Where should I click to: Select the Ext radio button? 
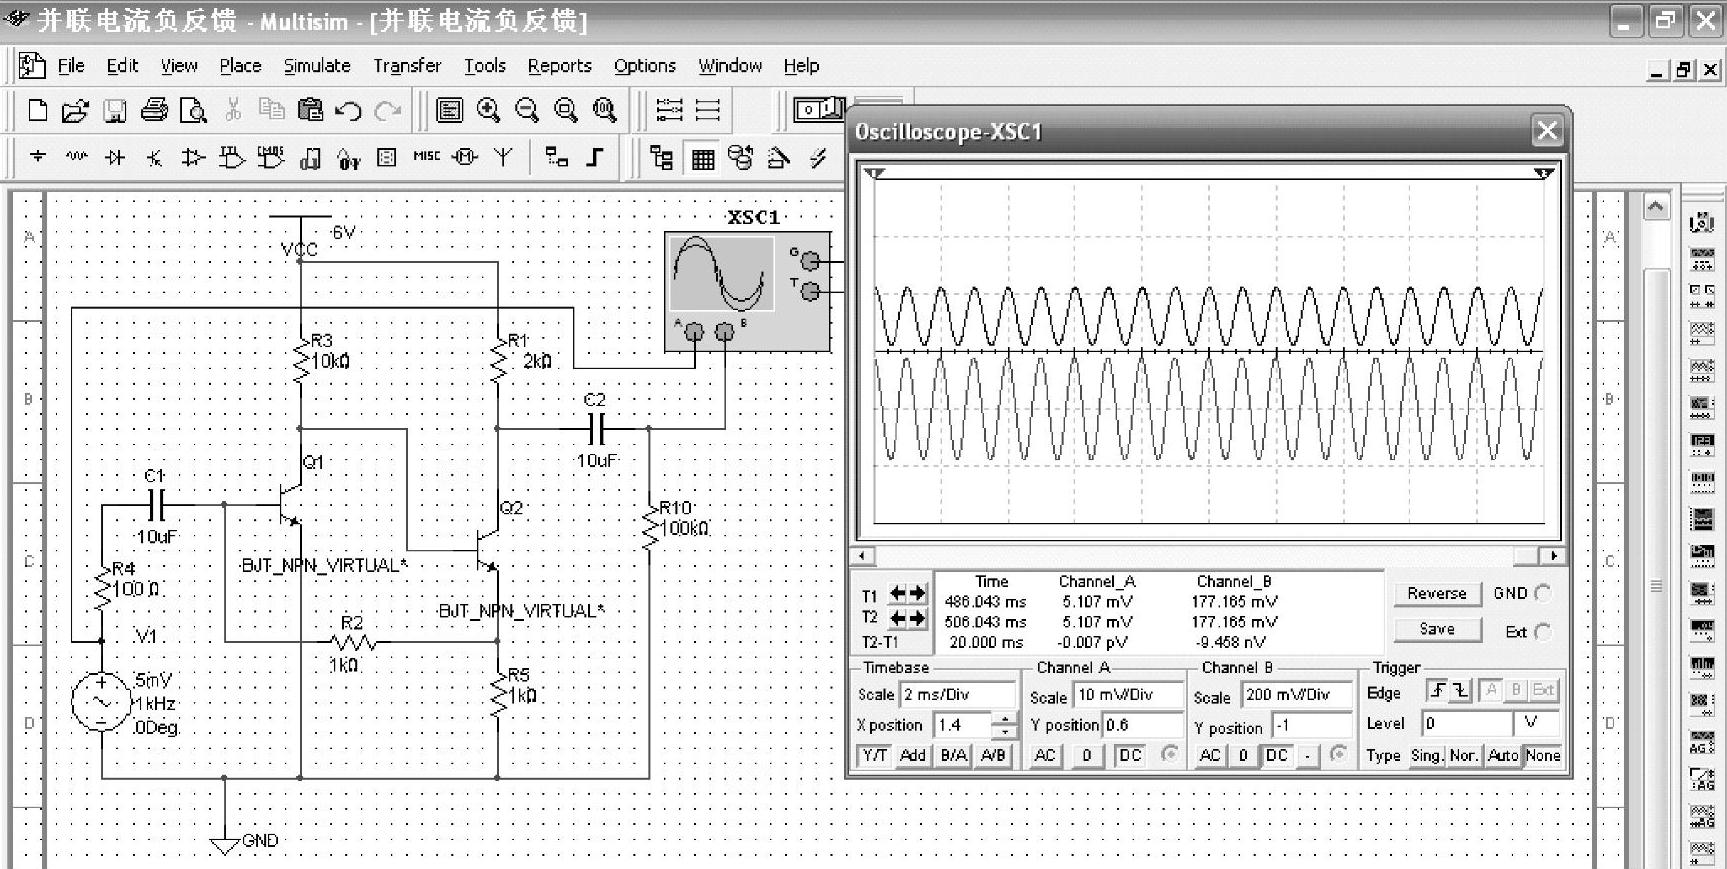coord(1543,632)
